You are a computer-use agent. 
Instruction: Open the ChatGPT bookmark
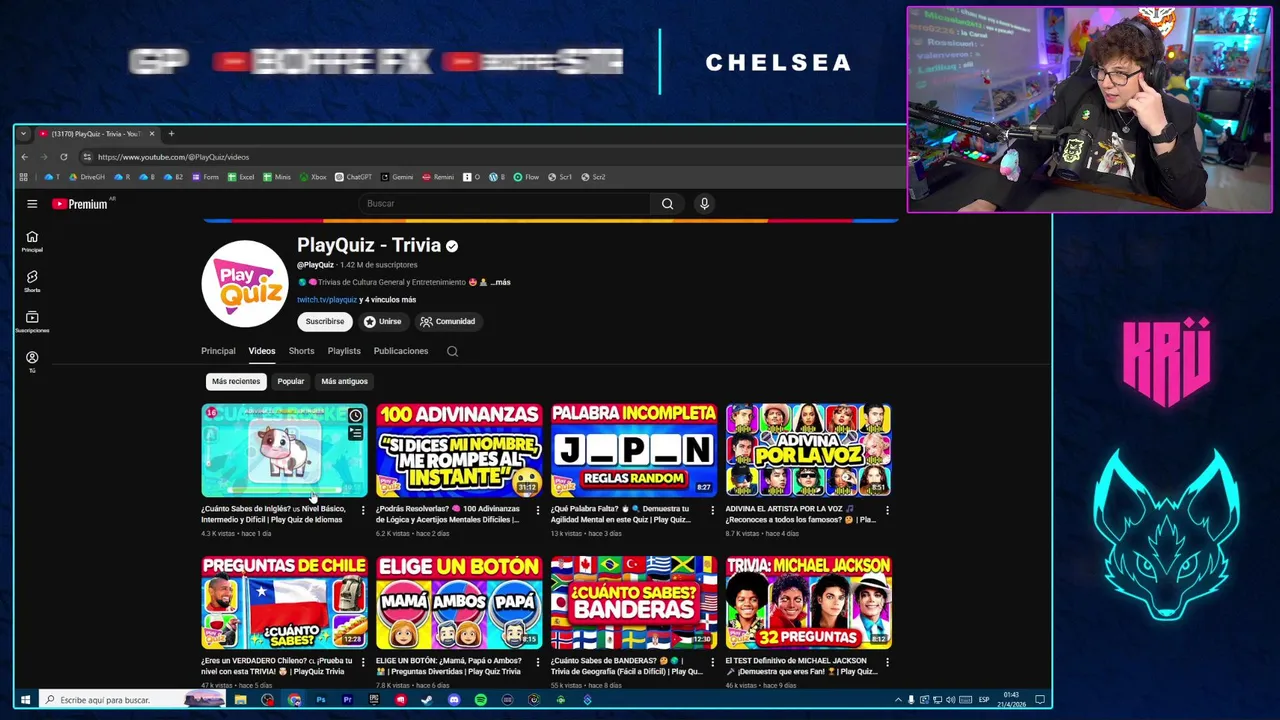[353, 177]
